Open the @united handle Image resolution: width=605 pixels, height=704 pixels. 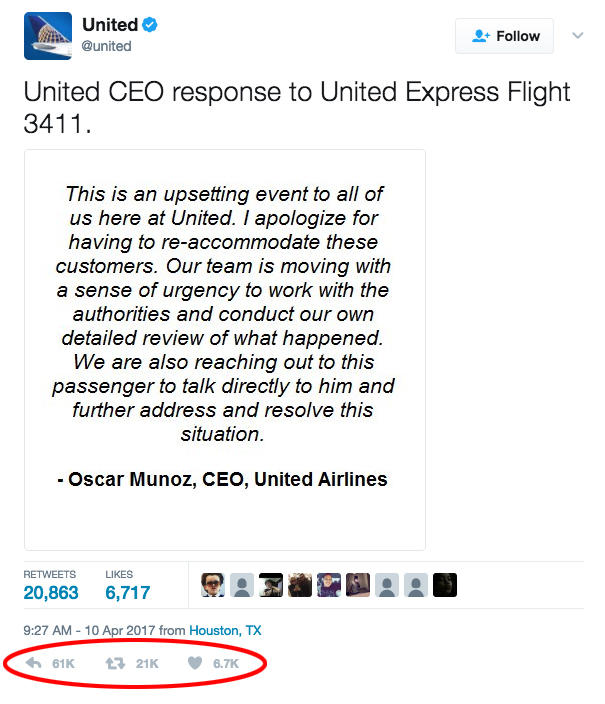click(x=106, y=46)
